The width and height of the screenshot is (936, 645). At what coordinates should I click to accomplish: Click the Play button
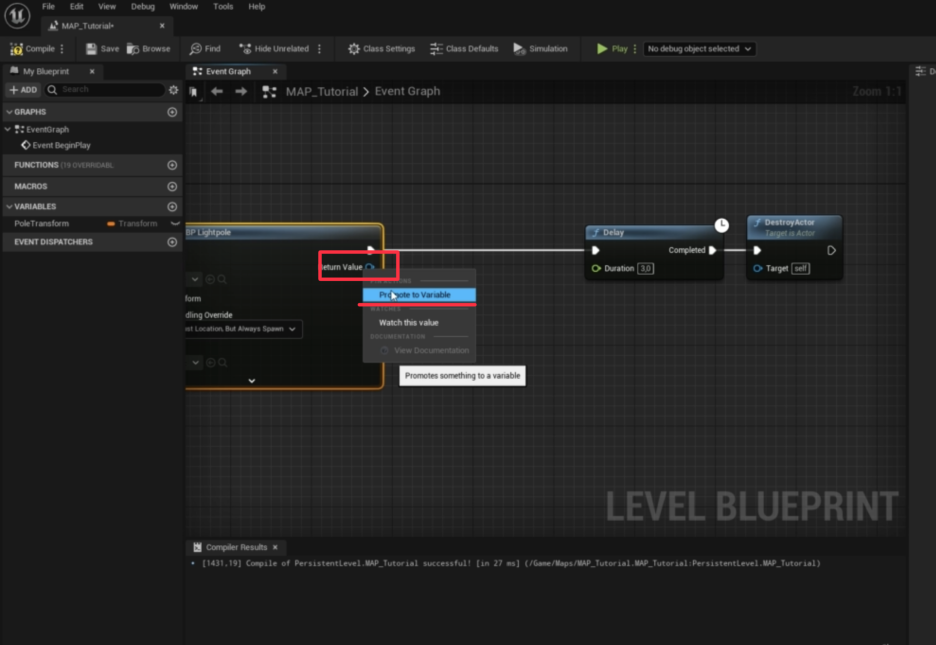[612, 49]
